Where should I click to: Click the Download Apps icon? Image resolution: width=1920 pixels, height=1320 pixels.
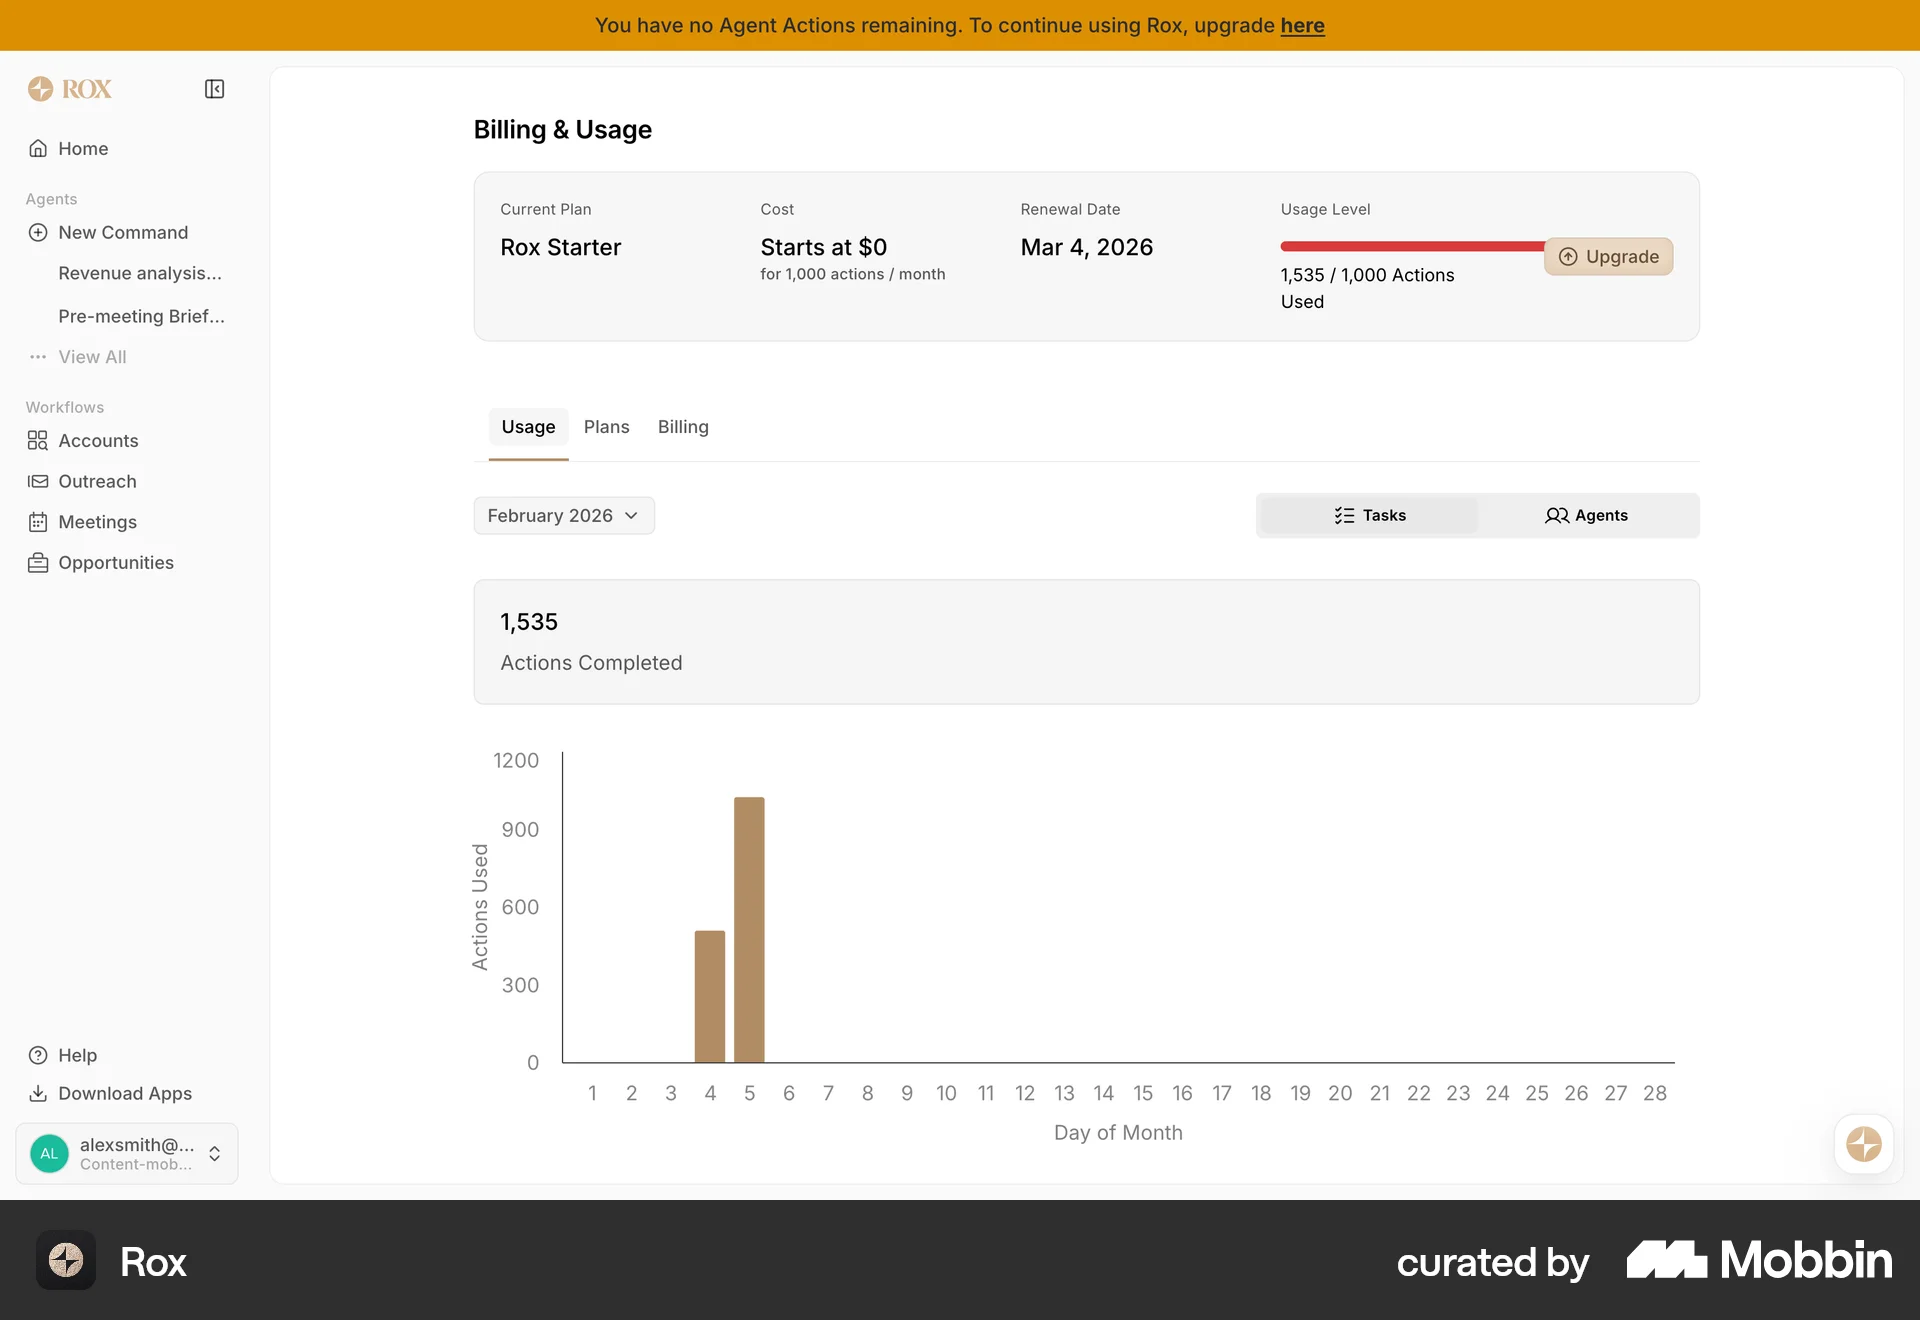(37, 1093)
